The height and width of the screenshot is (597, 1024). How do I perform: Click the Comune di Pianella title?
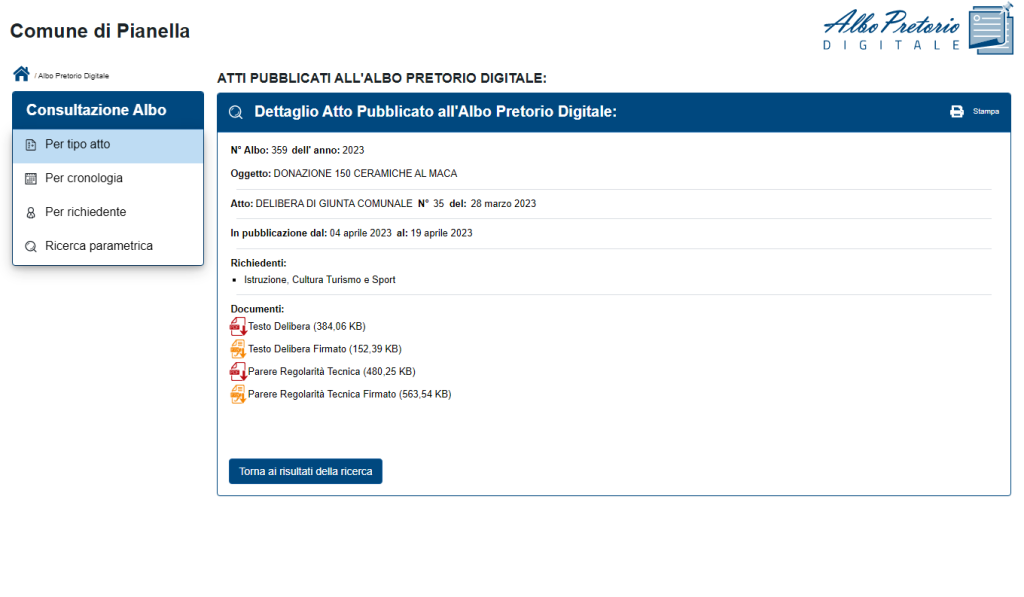click(x=100, y=31)
